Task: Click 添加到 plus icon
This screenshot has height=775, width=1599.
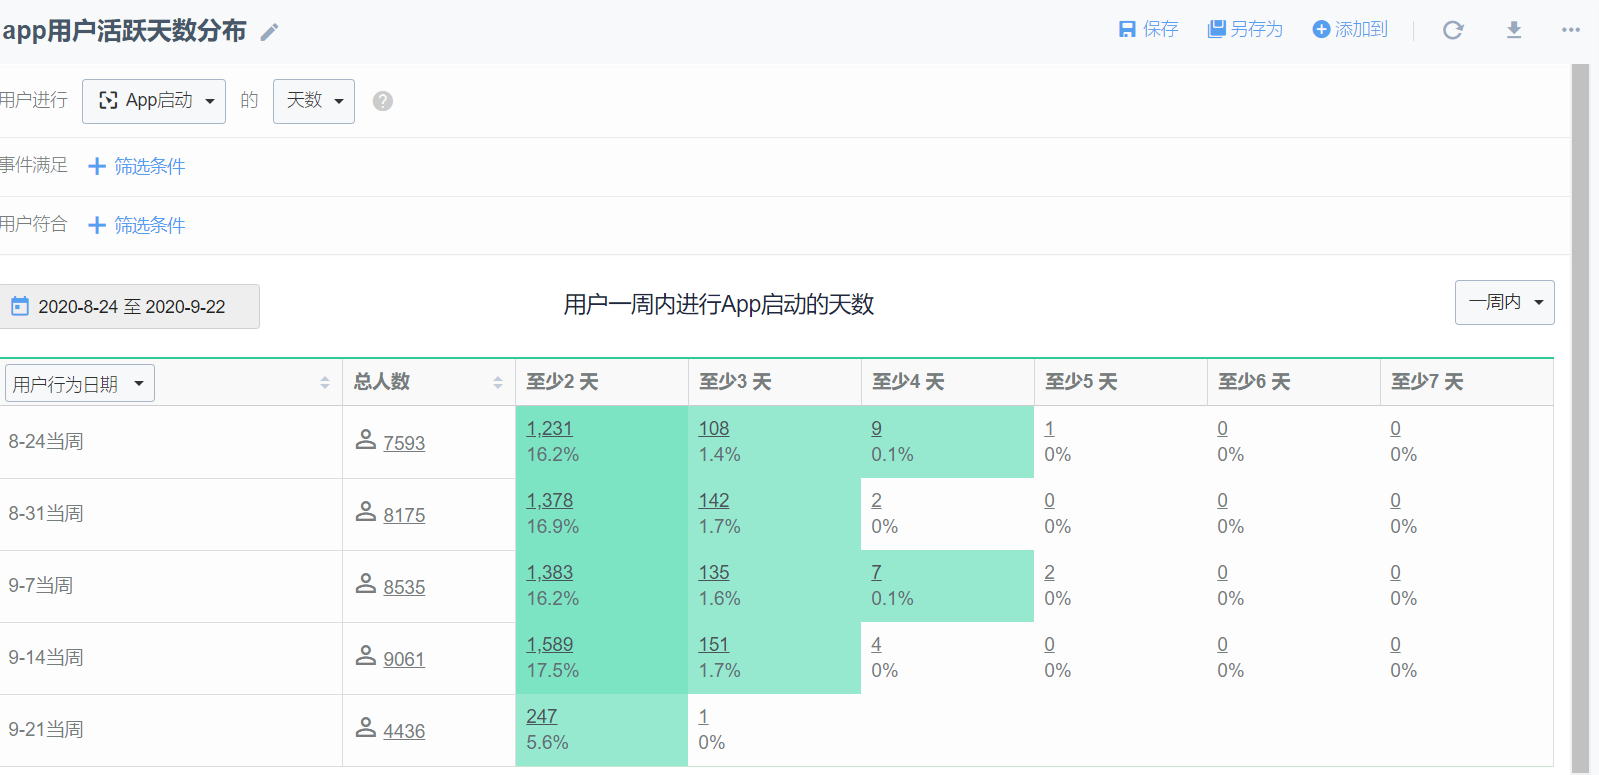Action: tap(1321, 30)
